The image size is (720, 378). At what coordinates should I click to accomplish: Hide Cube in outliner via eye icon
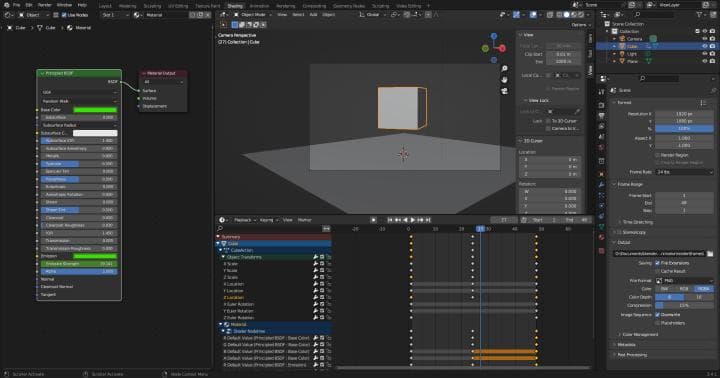[704, 46]
